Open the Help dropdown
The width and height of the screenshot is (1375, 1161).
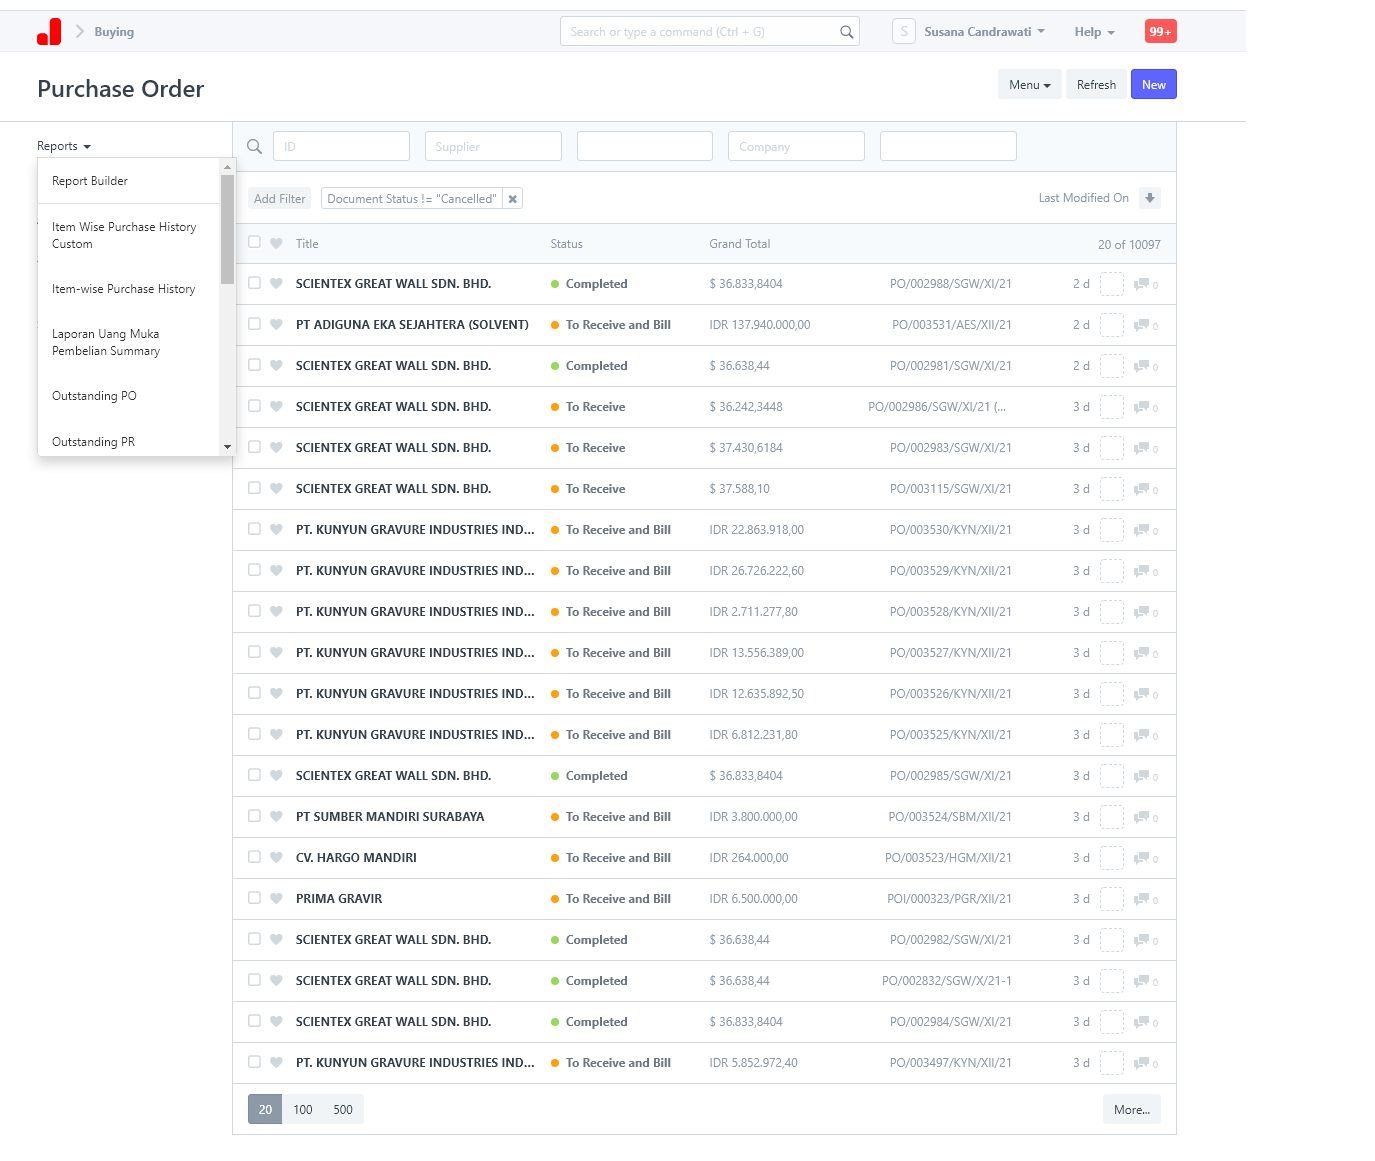(x=1094, y=32)
